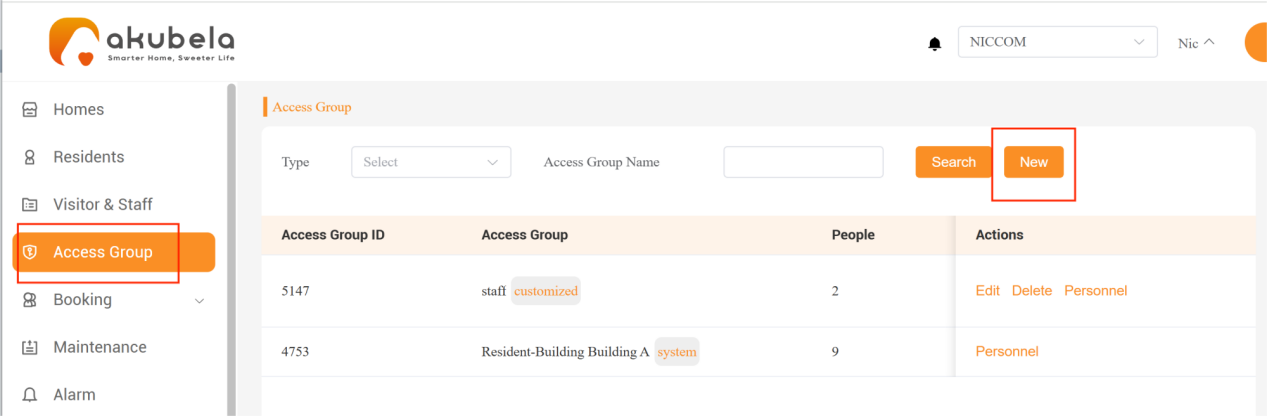Go to Residents page

(x=88, y=157)
